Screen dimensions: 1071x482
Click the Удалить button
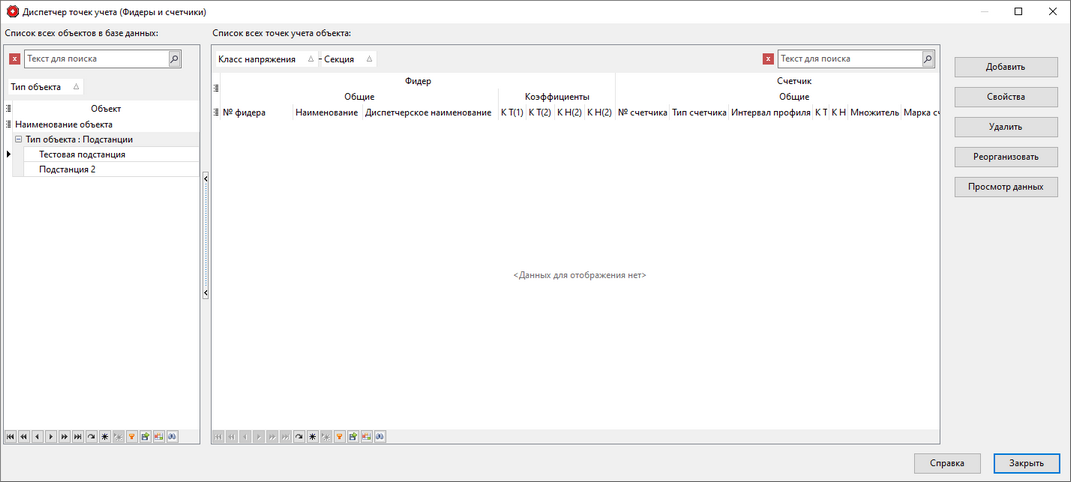coord(1006,127)
